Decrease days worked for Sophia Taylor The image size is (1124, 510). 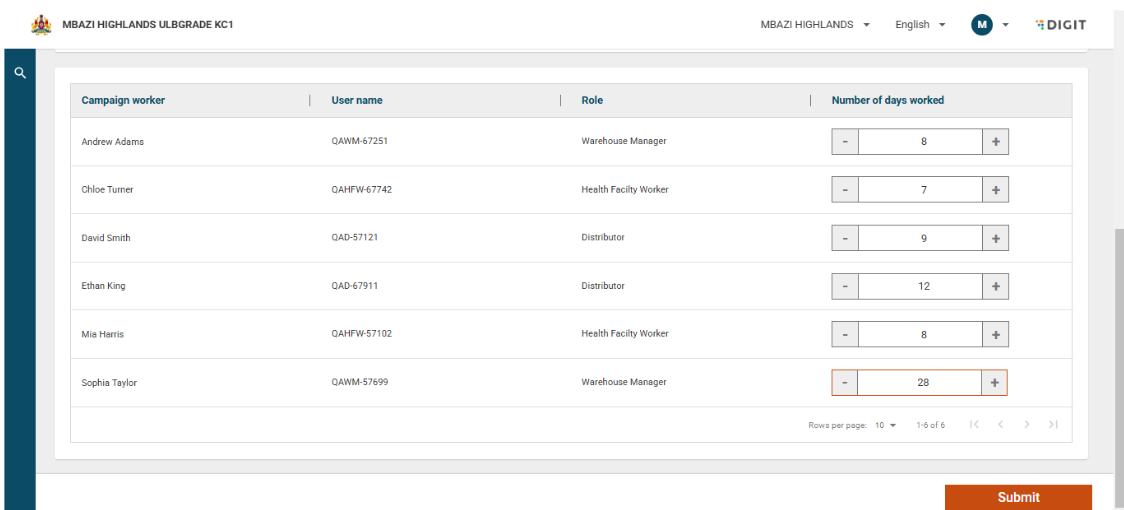845,382
